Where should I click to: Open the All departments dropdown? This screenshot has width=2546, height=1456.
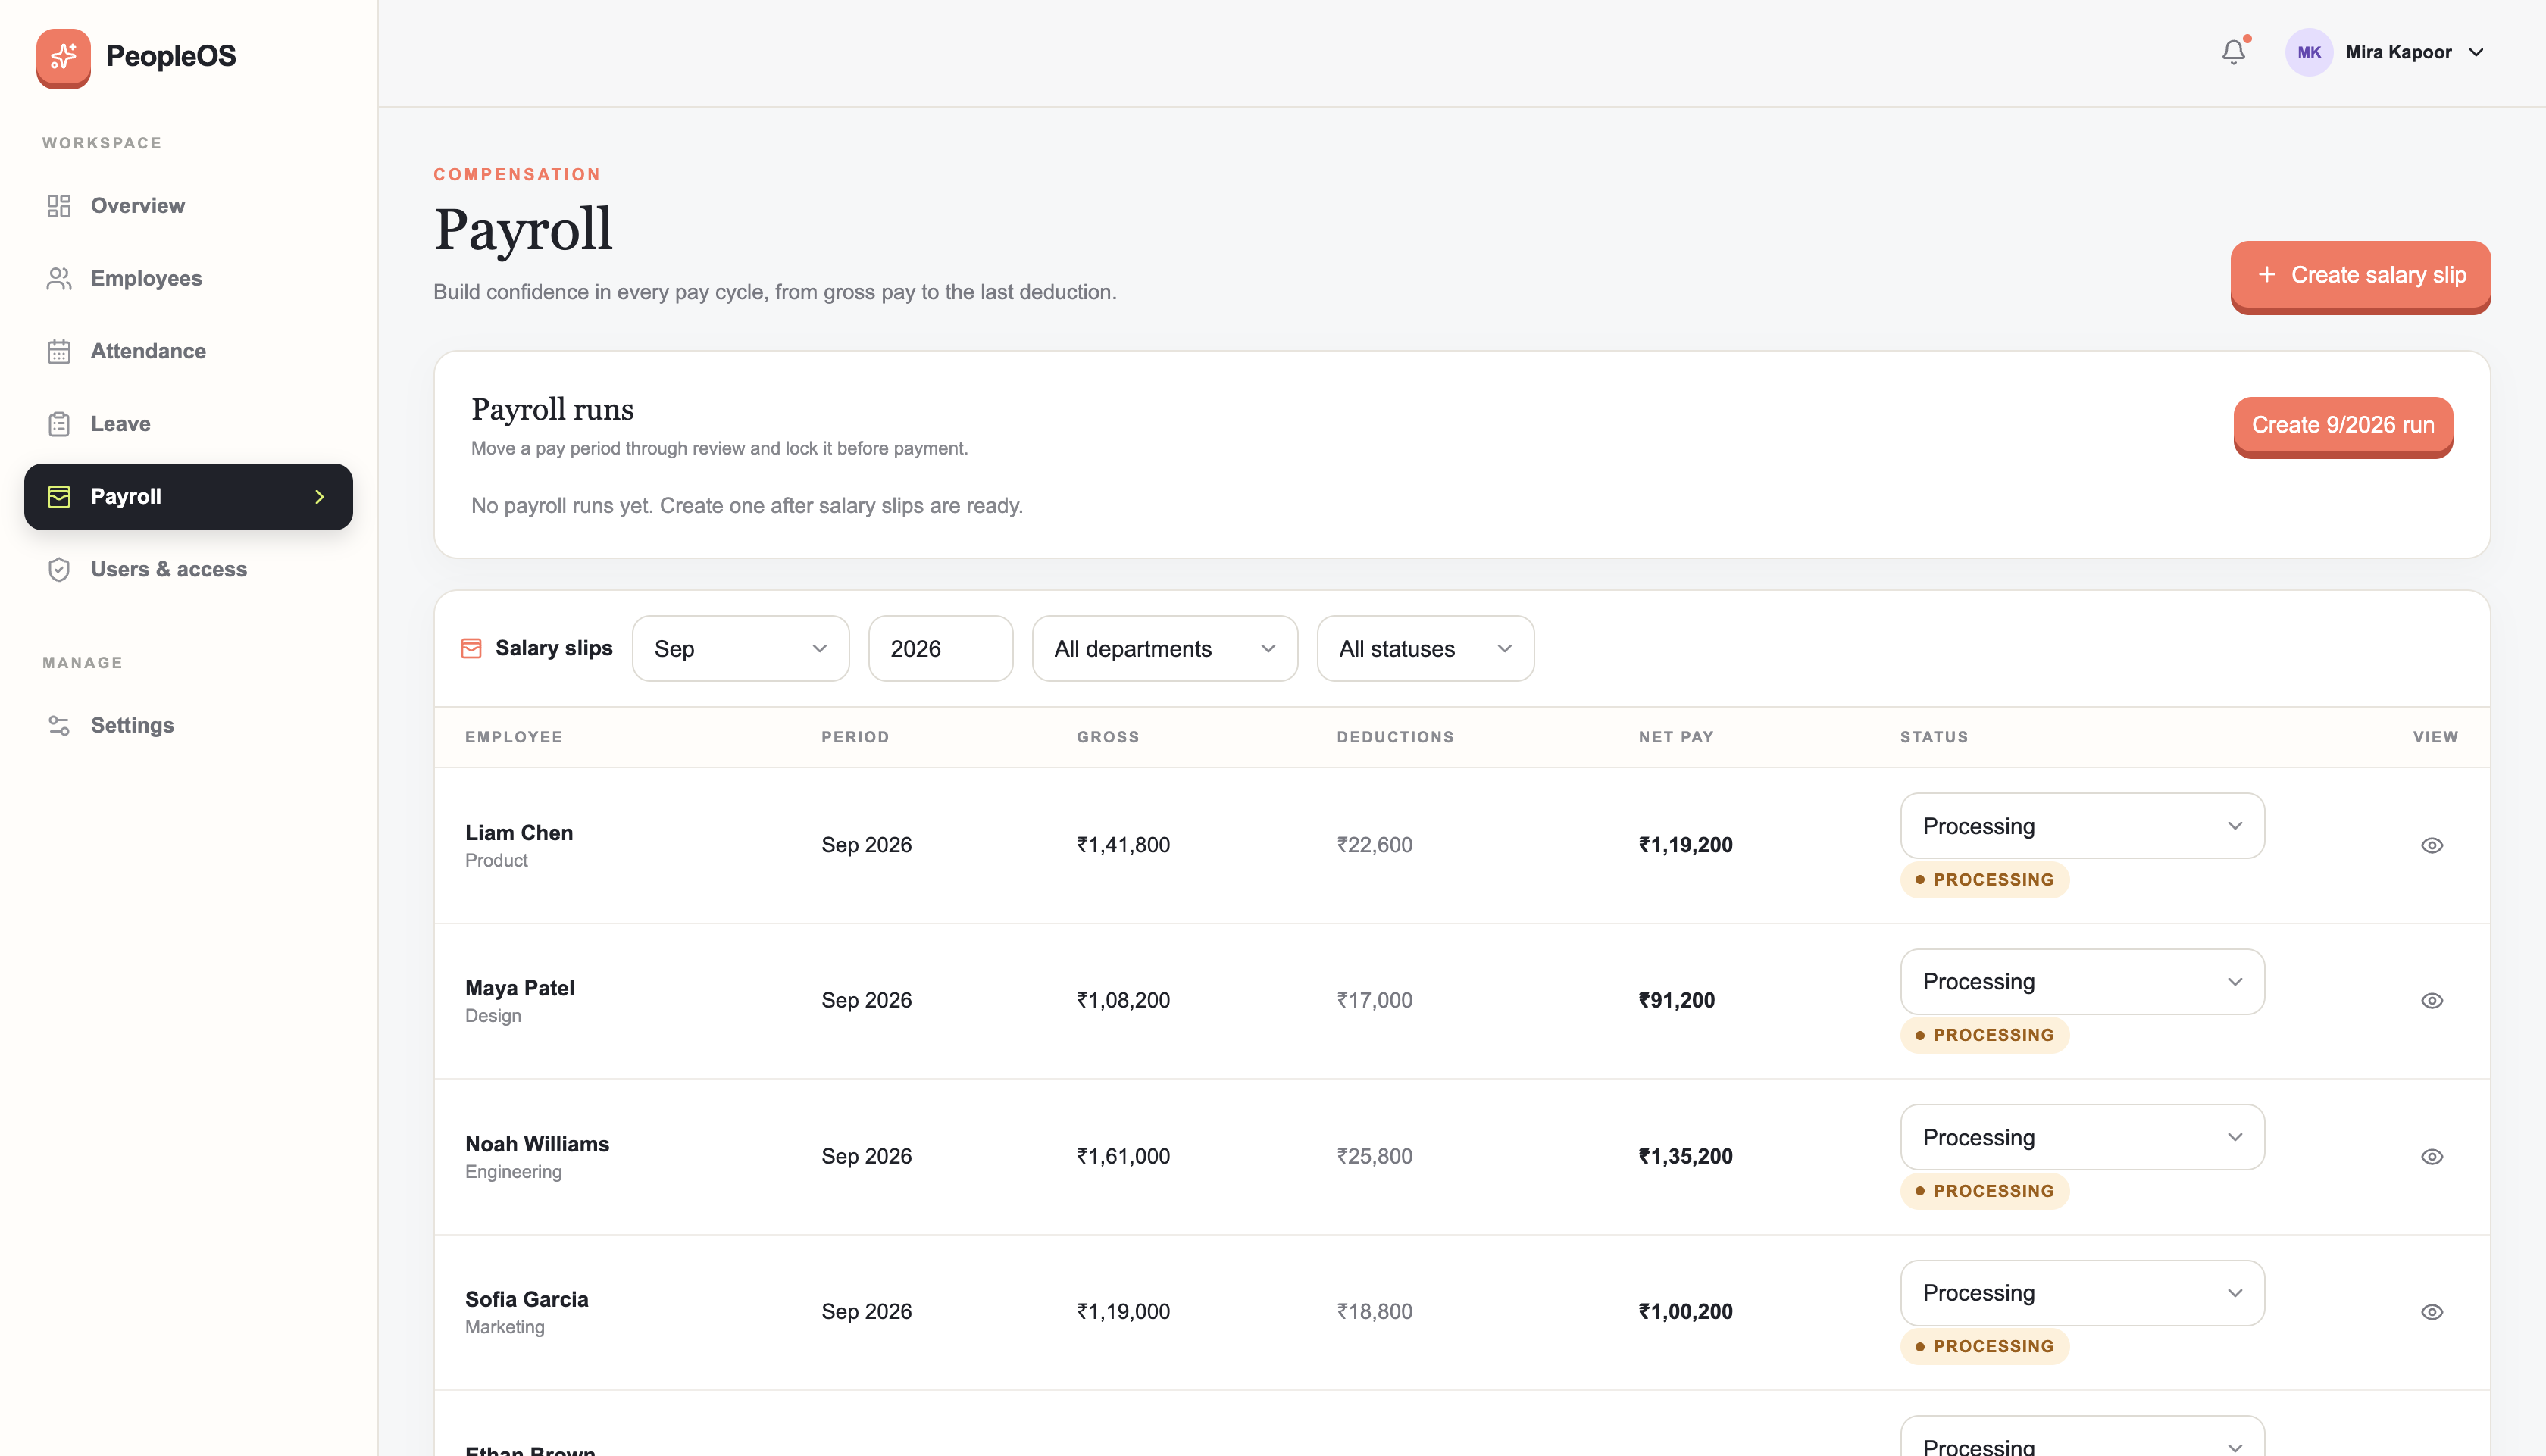point(1164,648)
